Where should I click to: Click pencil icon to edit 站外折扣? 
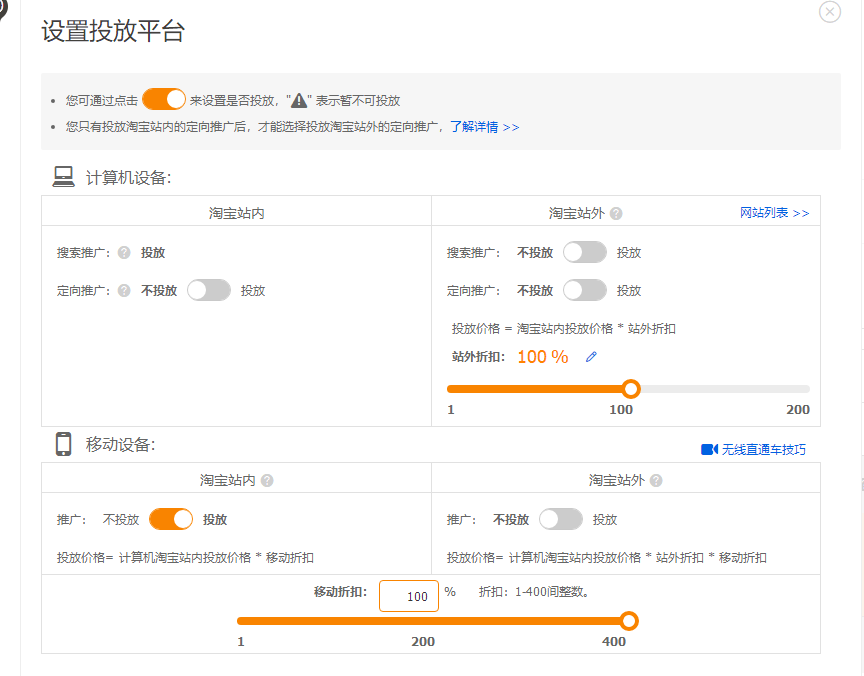point(591,357)
